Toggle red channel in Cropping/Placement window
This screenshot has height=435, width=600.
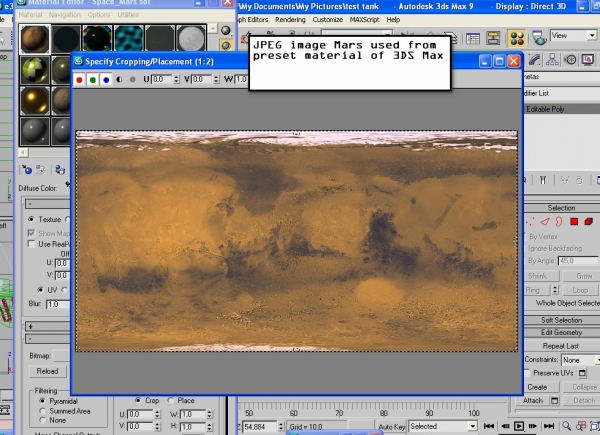click(79, 80)
